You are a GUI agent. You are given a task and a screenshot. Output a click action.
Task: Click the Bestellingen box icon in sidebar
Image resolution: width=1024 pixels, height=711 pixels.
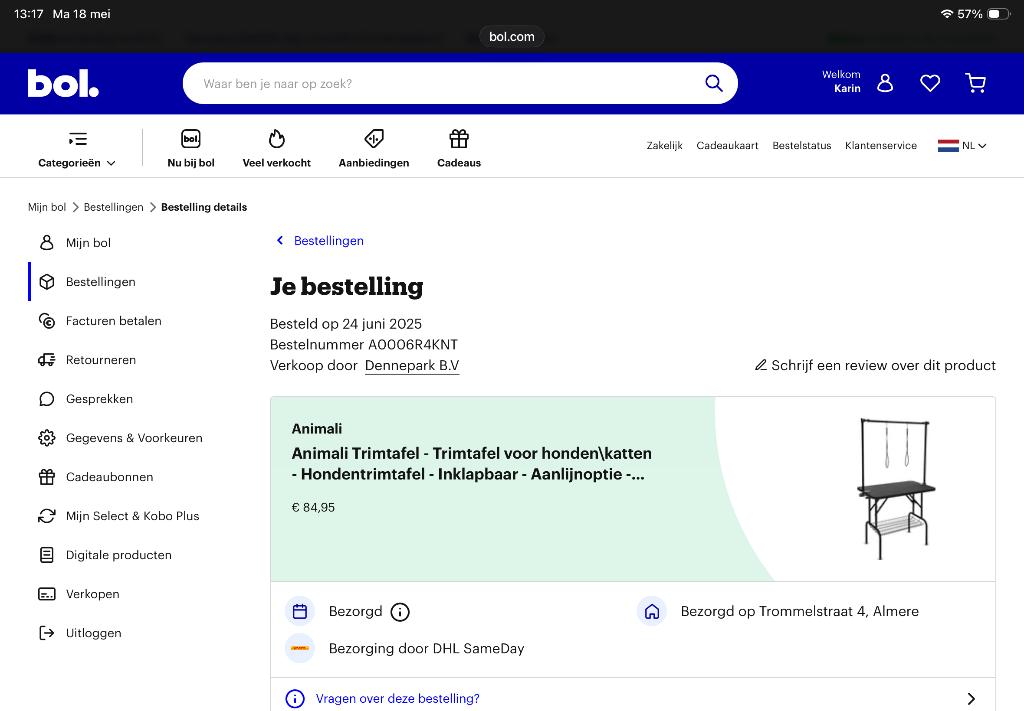pos(46,282)
